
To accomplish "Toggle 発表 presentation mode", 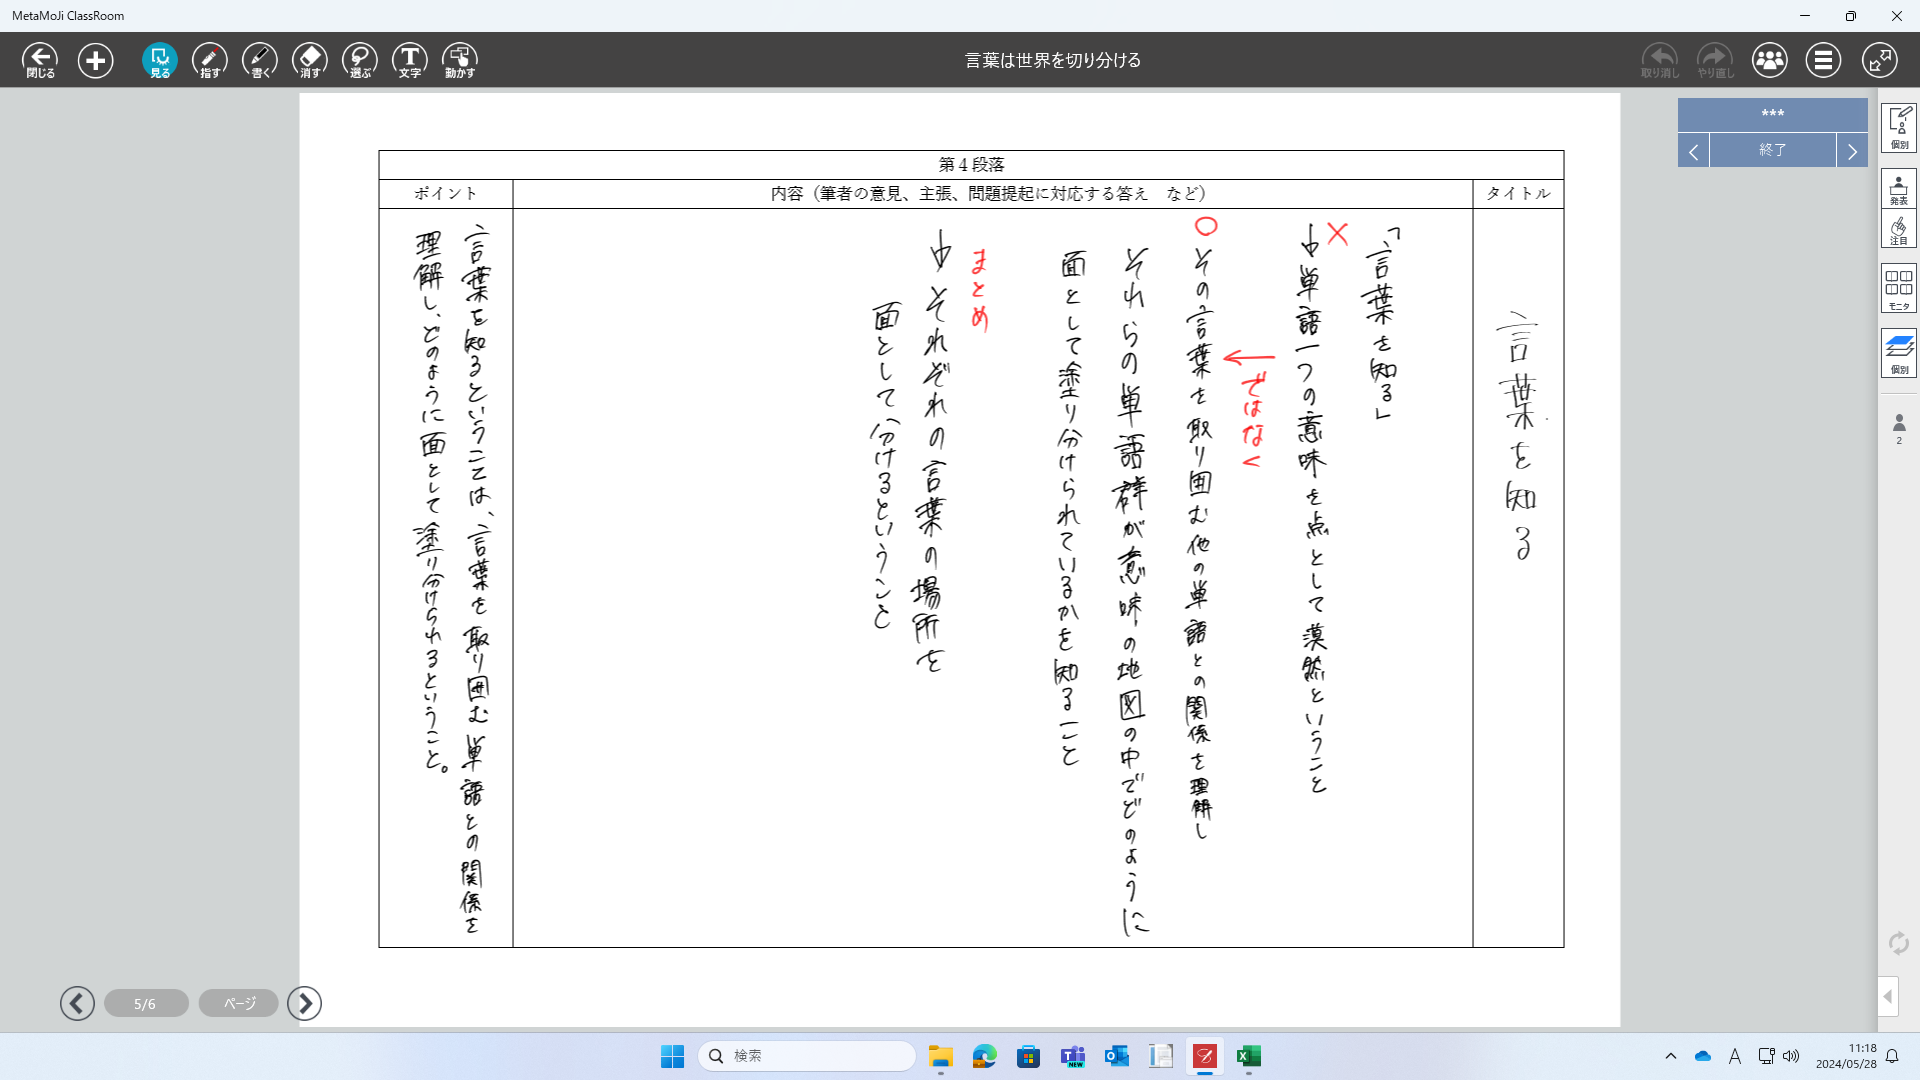I will point(1898,188).
